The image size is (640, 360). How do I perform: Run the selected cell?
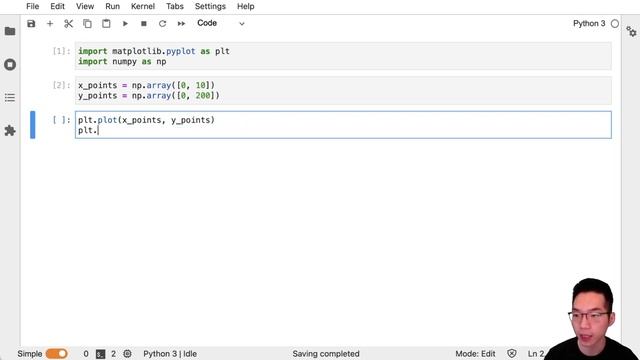tap(125, 24)
